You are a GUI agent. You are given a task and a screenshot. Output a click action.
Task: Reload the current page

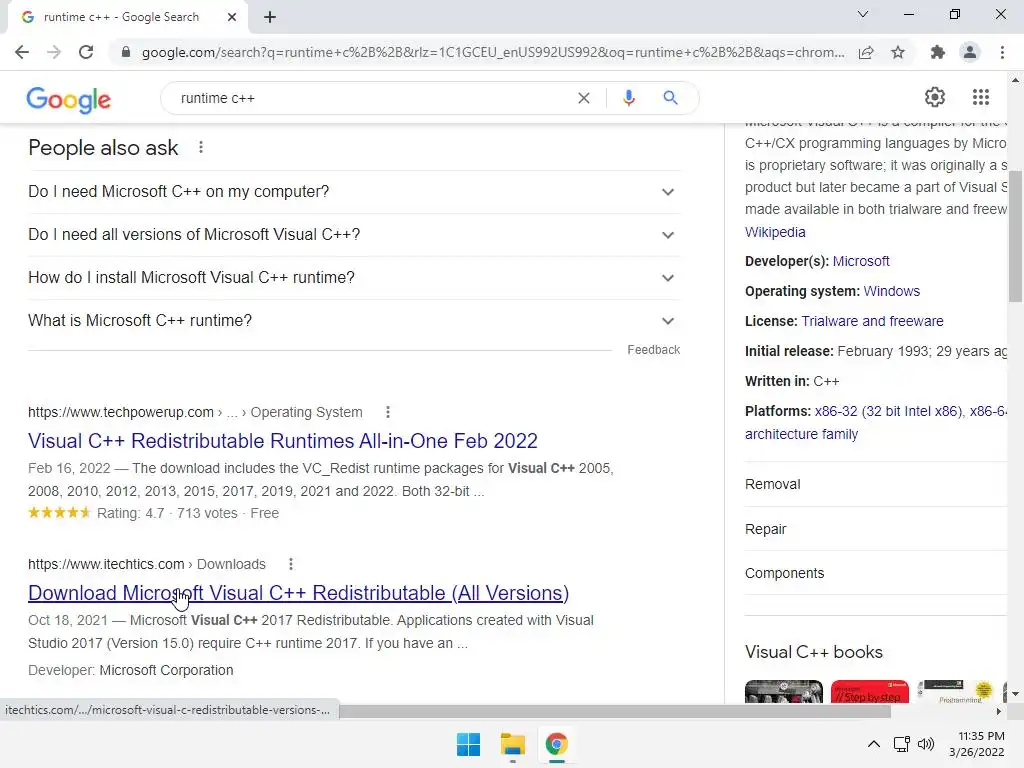[x=86, y=52]
